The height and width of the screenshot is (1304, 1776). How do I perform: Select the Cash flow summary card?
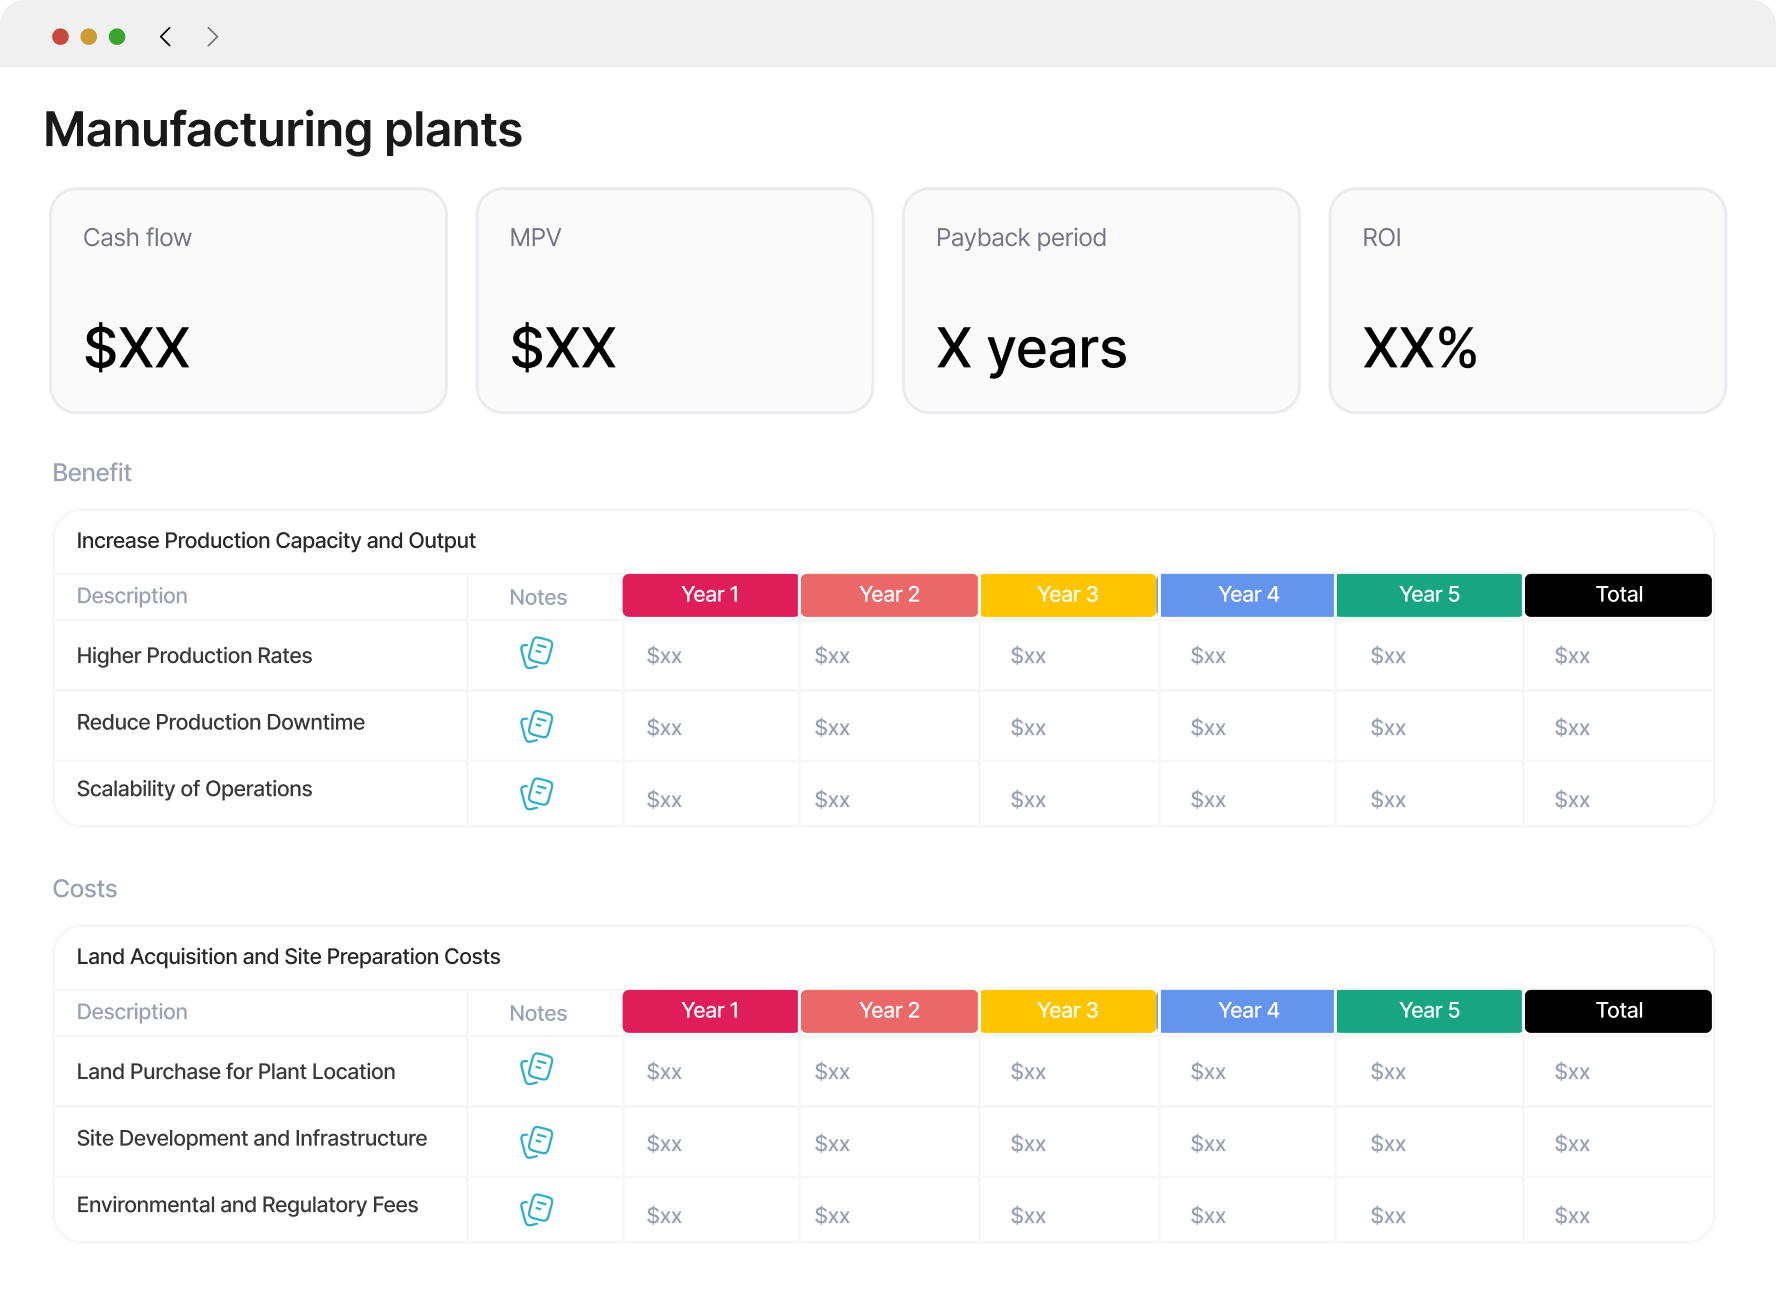(x=249, y=301)
